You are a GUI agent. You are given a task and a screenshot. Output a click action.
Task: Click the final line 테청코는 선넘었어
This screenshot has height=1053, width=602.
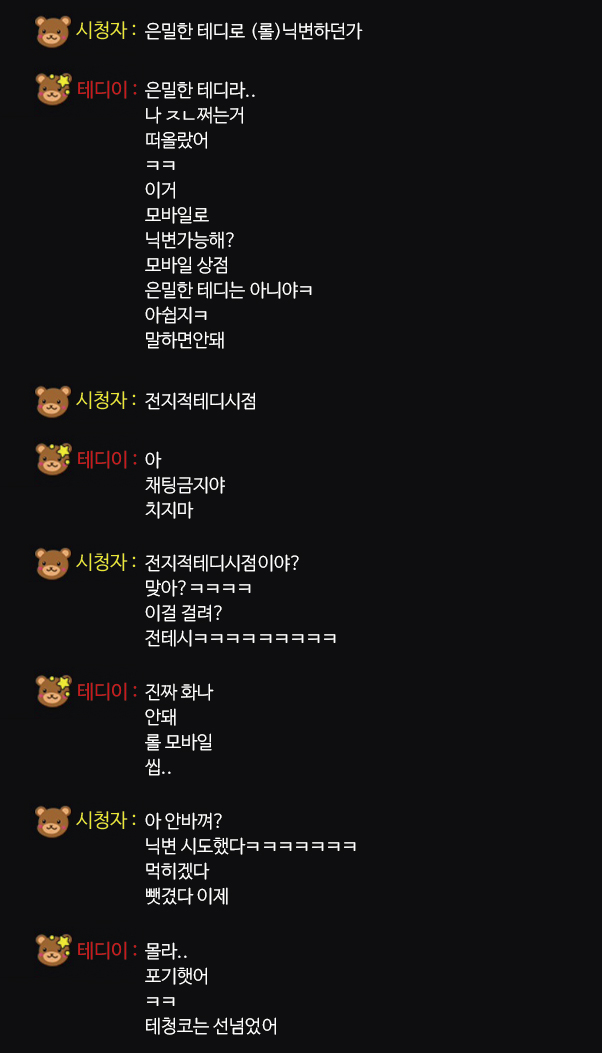pyautogui.click(x=211, y=1026)
